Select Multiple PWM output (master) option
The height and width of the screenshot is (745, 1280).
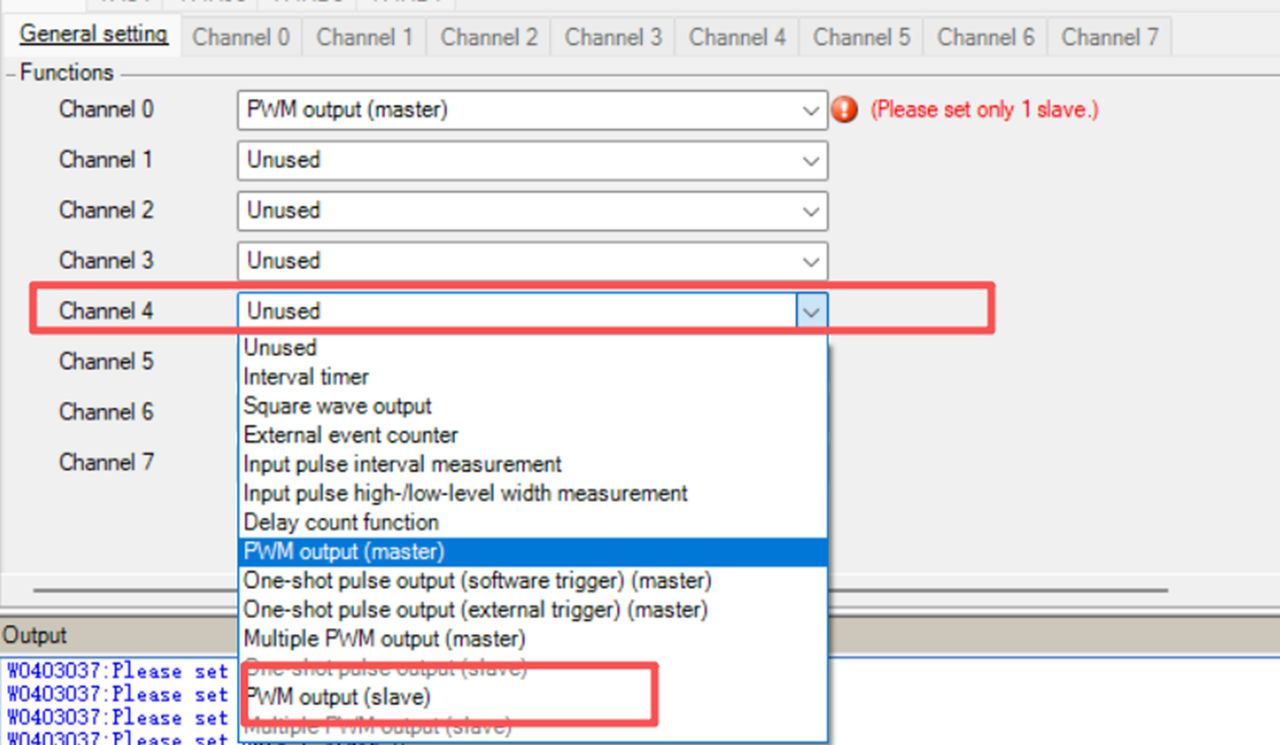click(x=384, y=638)
